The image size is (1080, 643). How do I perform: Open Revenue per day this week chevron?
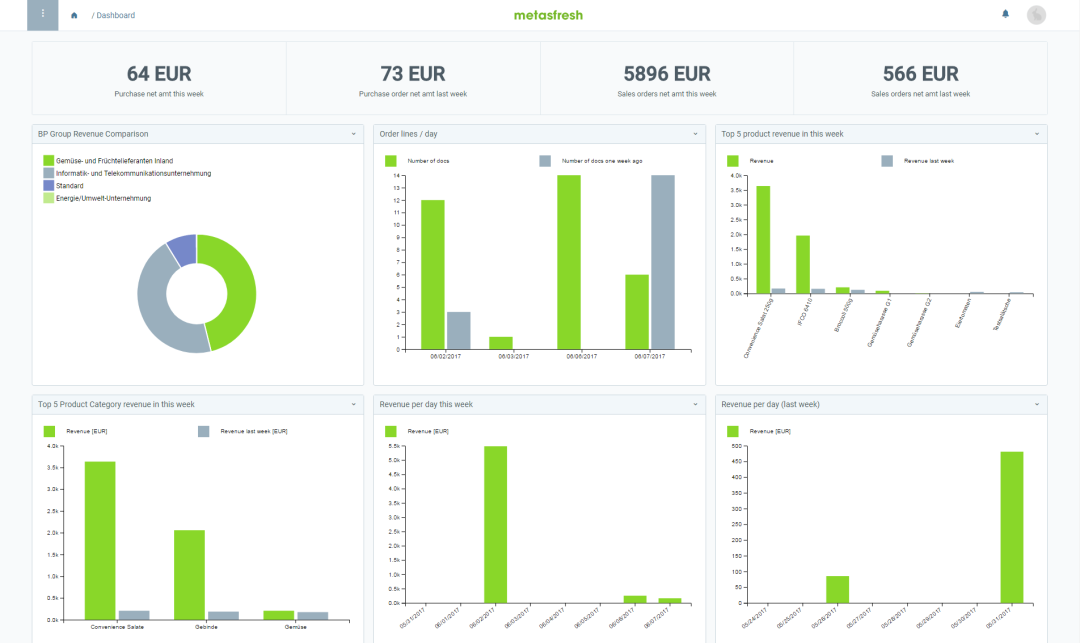click(x=696, y=404)
